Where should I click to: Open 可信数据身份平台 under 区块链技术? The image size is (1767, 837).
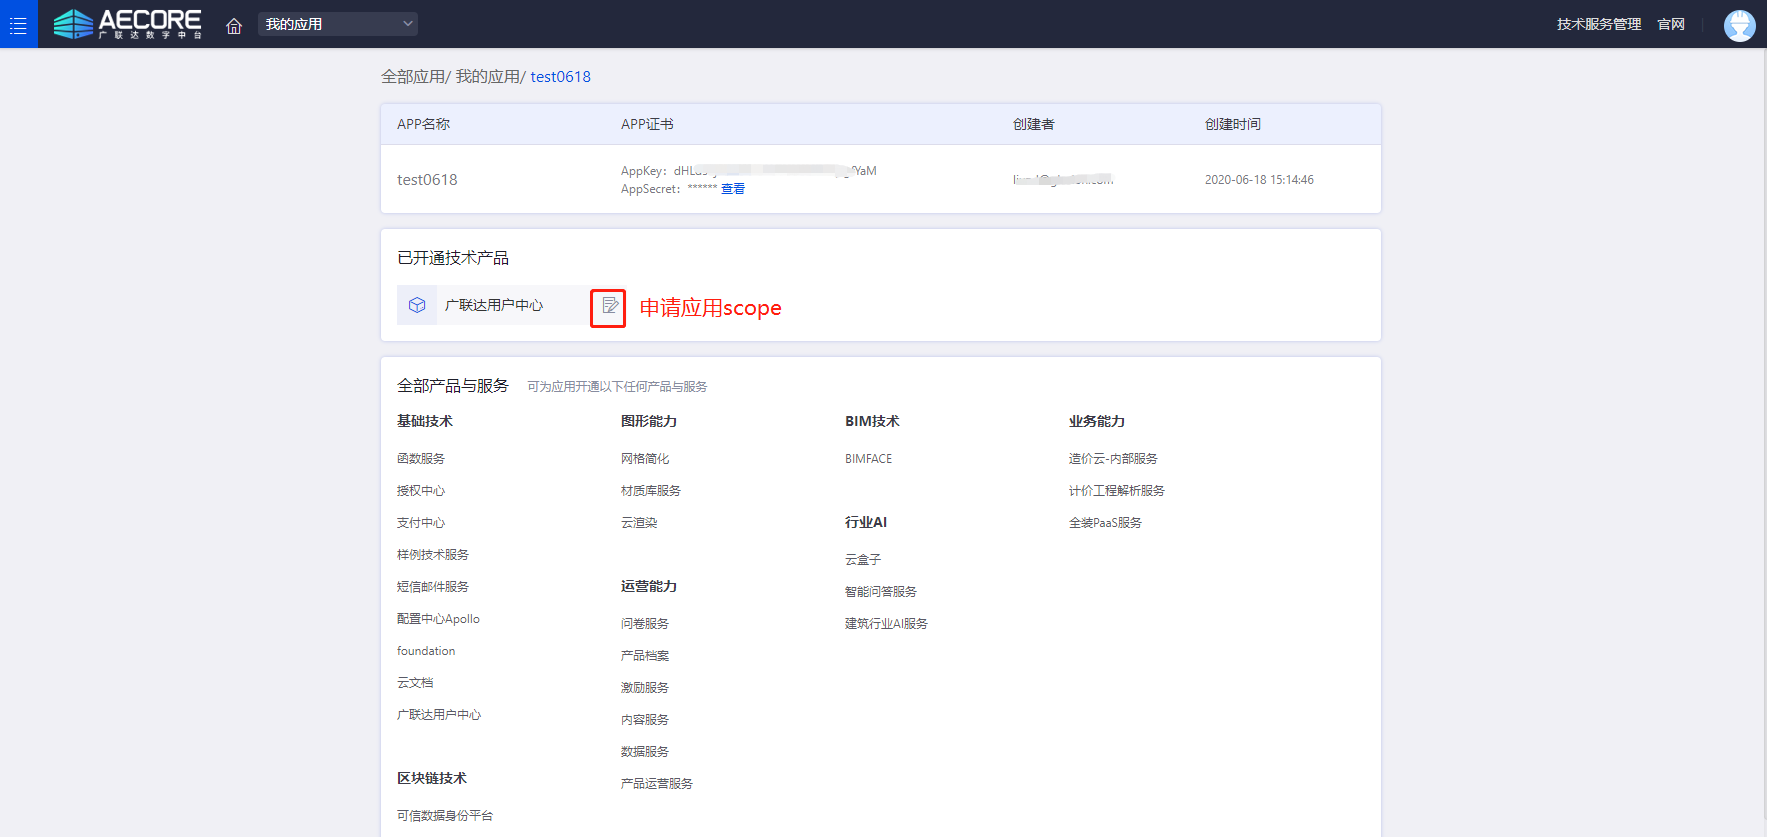coord(445,816)
